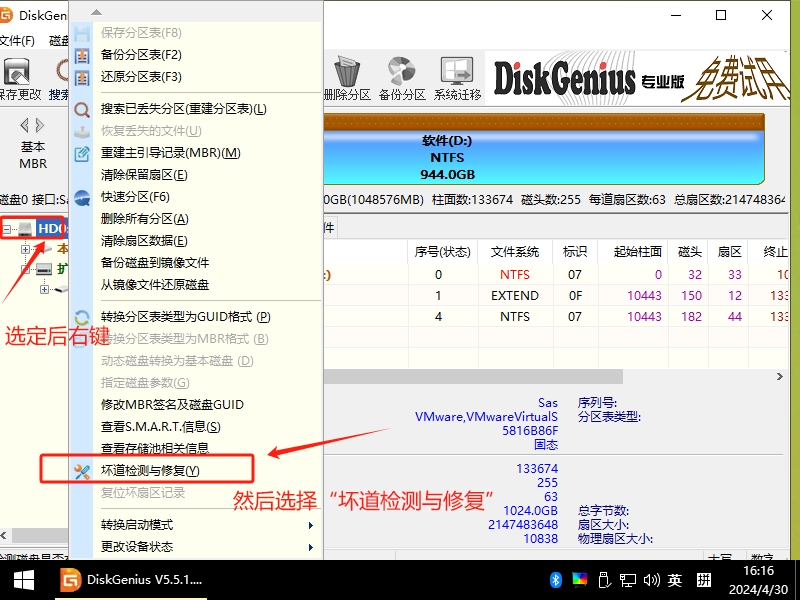Click DiskGenius V5.5.1 taskbar button
Screen dimensions: 800x600
[x=131, y=580]
